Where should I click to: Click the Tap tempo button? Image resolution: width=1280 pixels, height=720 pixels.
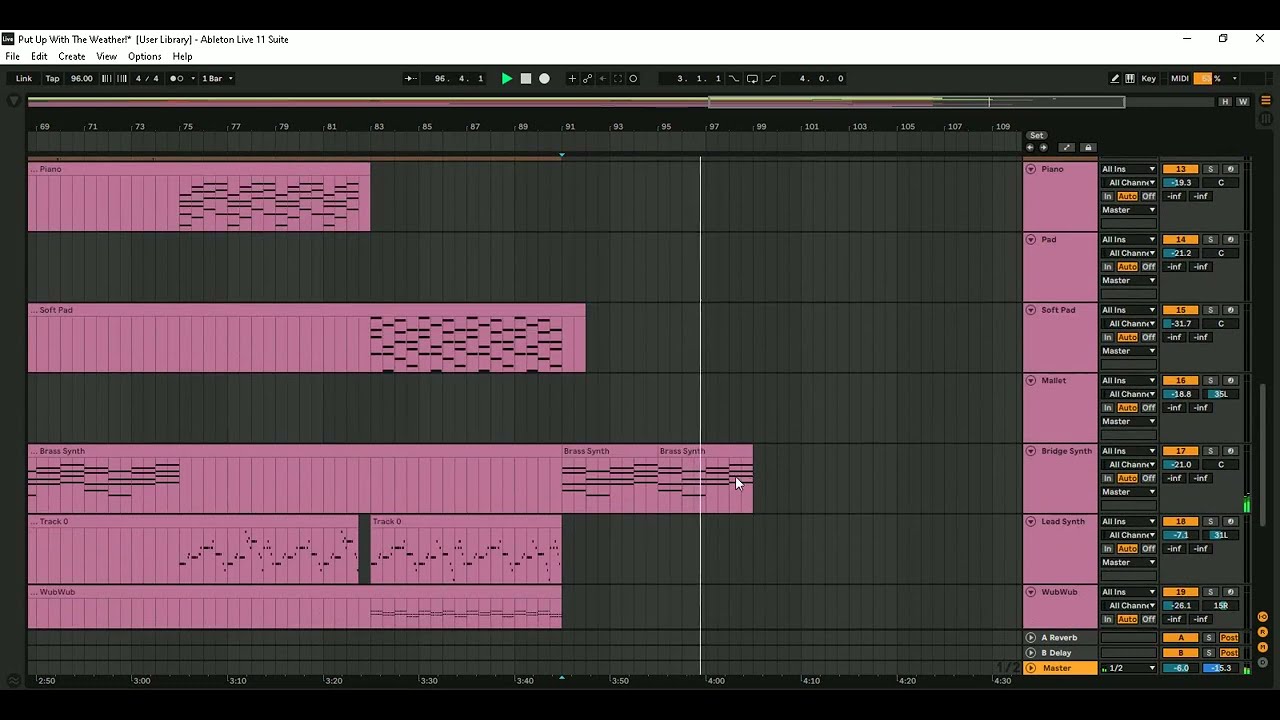[52, 78]
